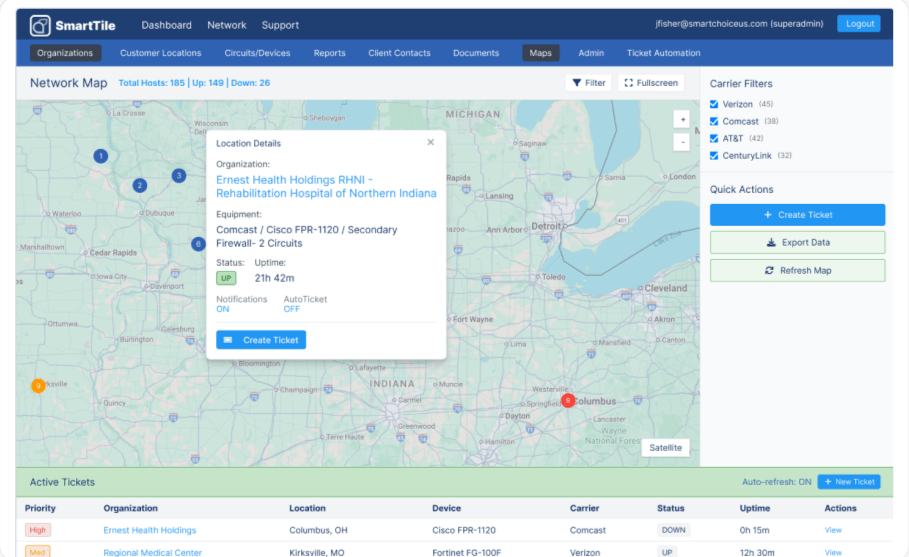
Task: Open Ernest Health Holdings RHNI organization link
Action: click(326, 187)
